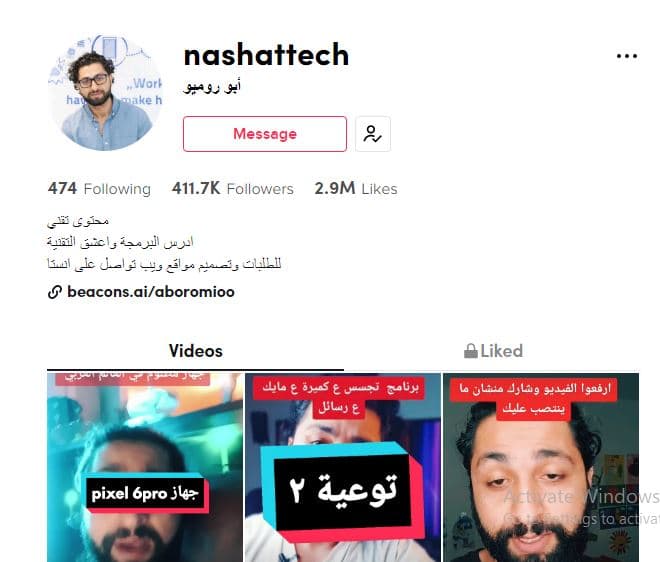This screenshot has height=562, width=660.
Task: Open the توعية ٢ video thumbnail
Action: 343,467
